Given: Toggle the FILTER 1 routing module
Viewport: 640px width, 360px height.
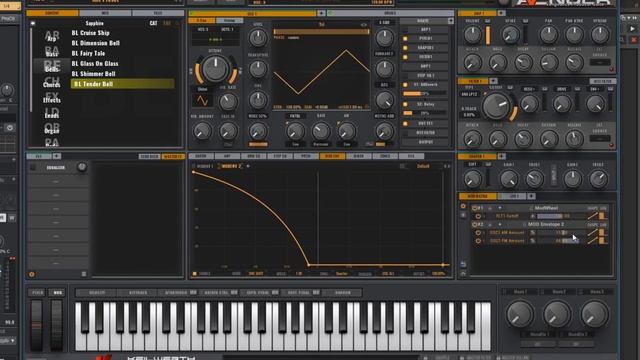Looking at the screenshot, I should (405, 57).
